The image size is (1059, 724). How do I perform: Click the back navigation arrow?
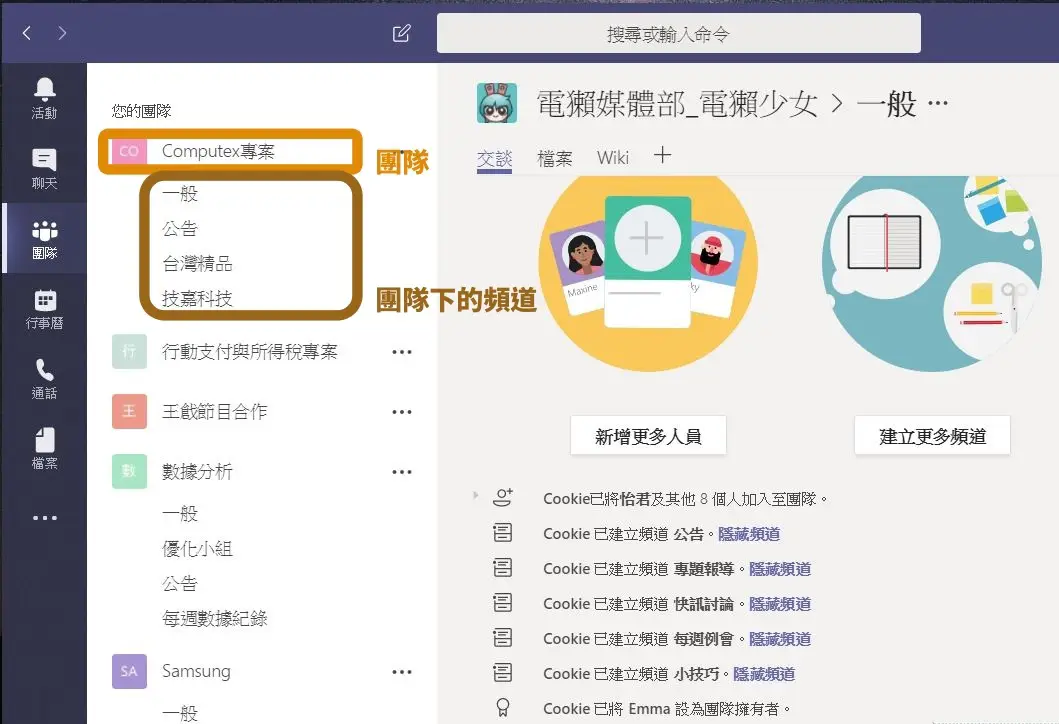pos(26,33)
